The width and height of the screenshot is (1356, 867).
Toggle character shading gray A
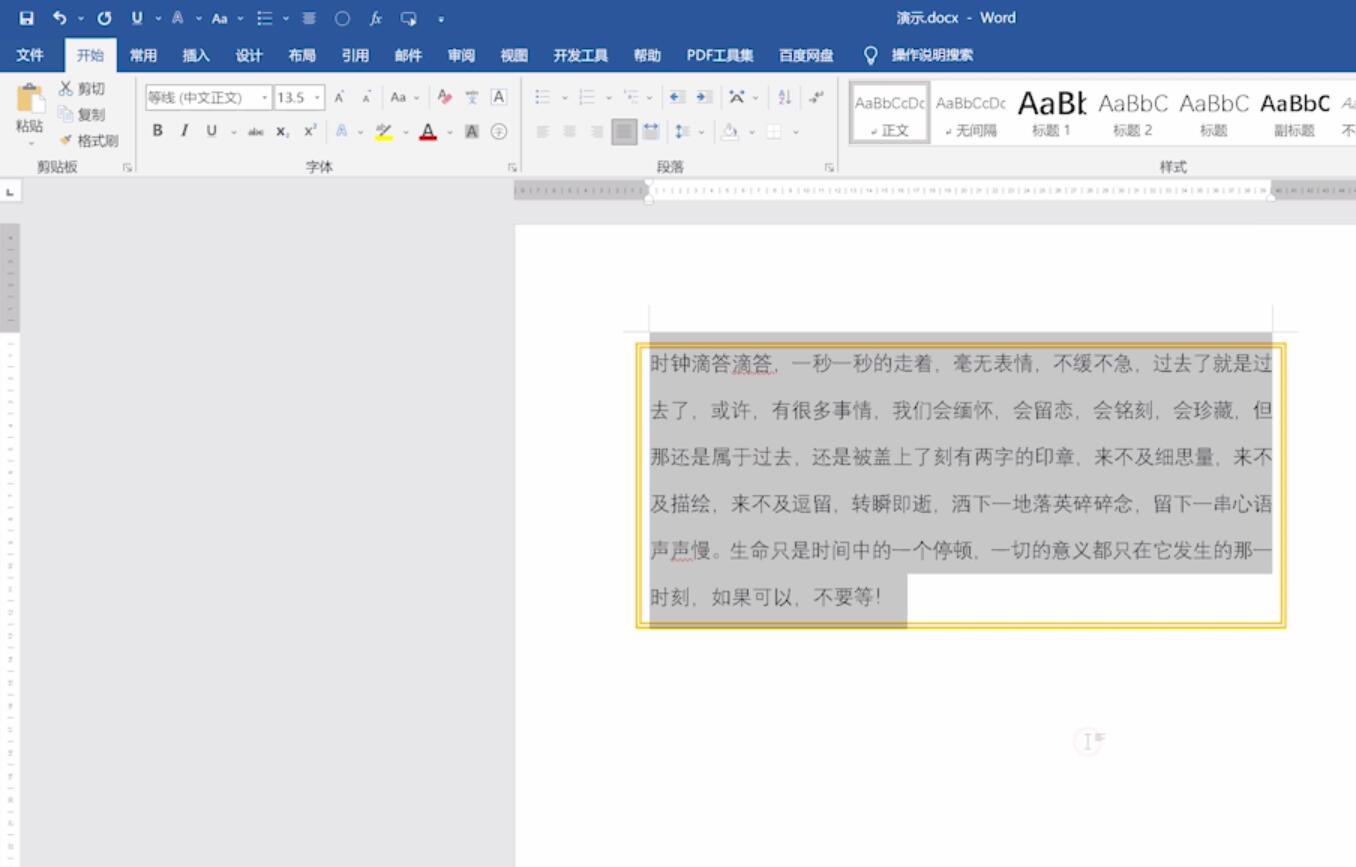click(472, 131)
